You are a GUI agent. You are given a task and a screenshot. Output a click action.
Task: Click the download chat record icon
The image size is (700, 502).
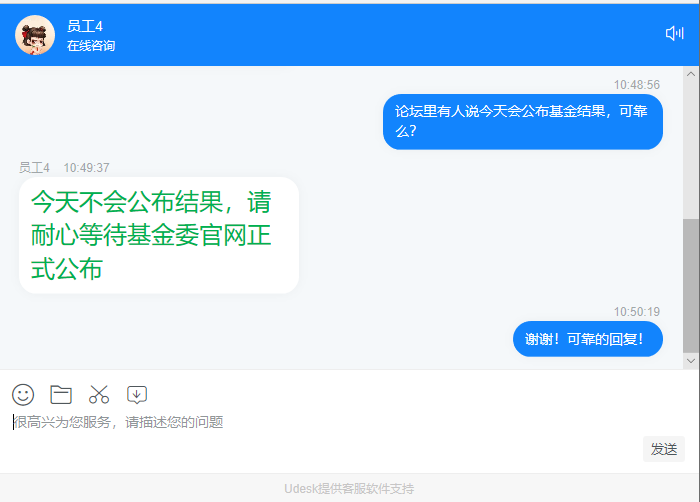tap(137, 395)
